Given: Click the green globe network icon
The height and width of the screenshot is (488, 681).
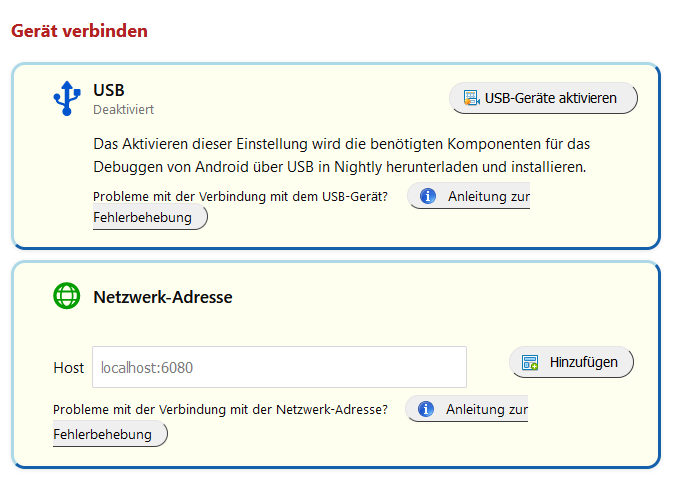Looking at the screenshot, I should pyautogui.click(x=67, y=296).
